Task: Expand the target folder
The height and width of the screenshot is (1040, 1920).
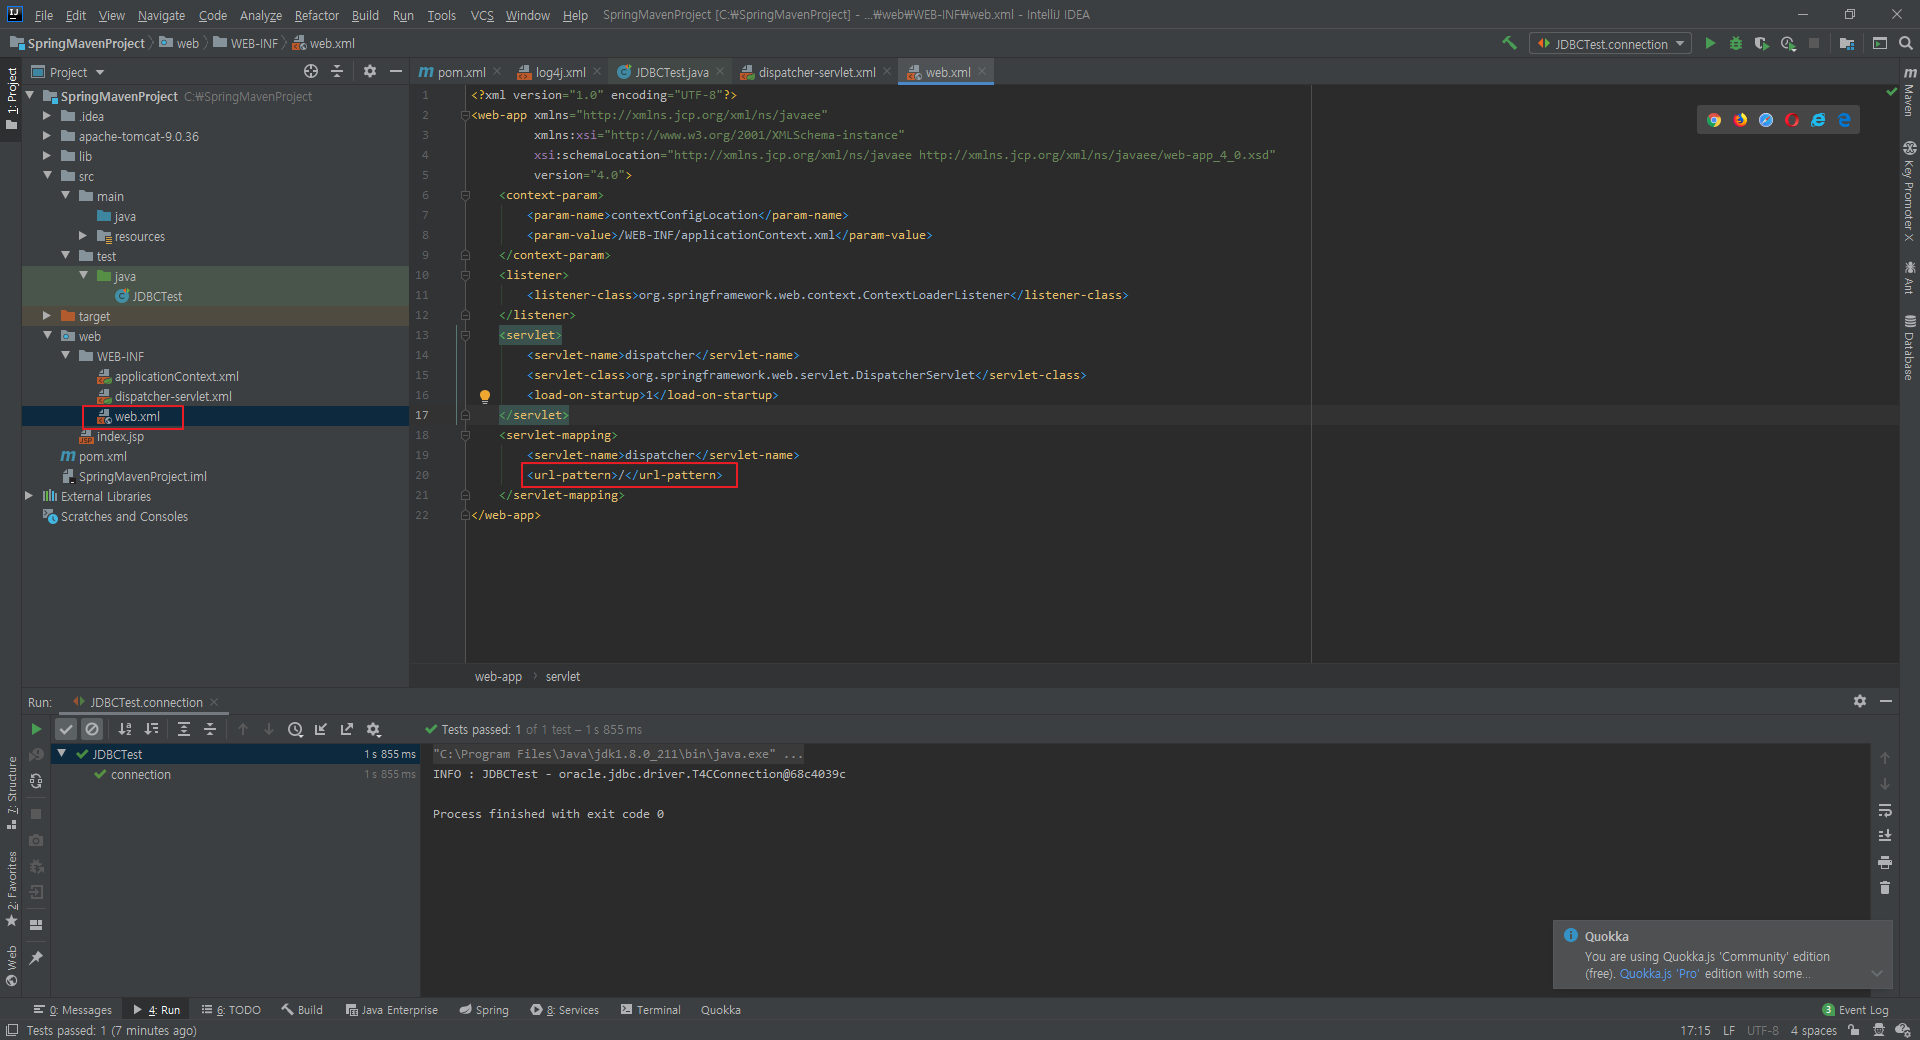Action: [47, 316]
